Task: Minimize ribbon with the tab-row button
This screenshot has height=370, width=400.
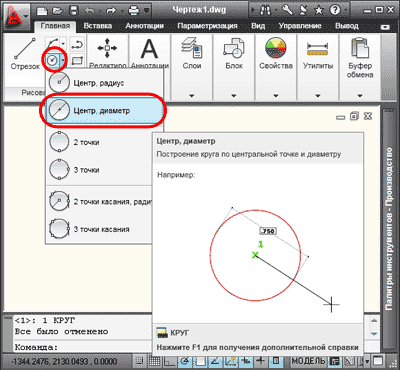Action: pos(385,27)
